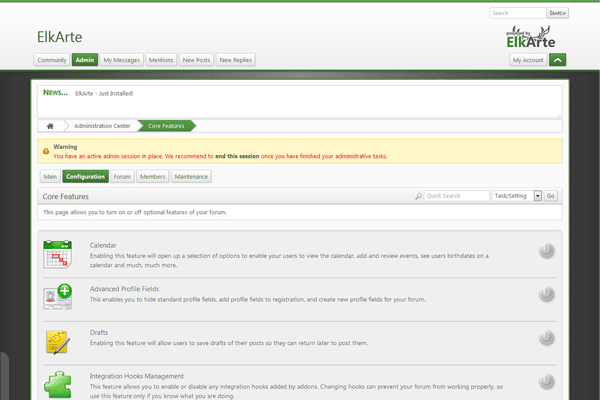Viewport: 600px width, 400px height.
Task: Turn on Advanced Profile Fields toggle
Action: [x=546, y=294]
